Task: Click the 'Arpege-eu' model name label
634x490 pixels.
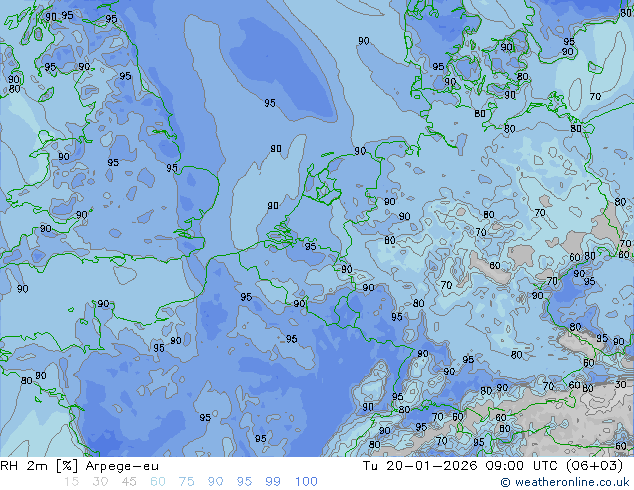Action: (122, 466)
